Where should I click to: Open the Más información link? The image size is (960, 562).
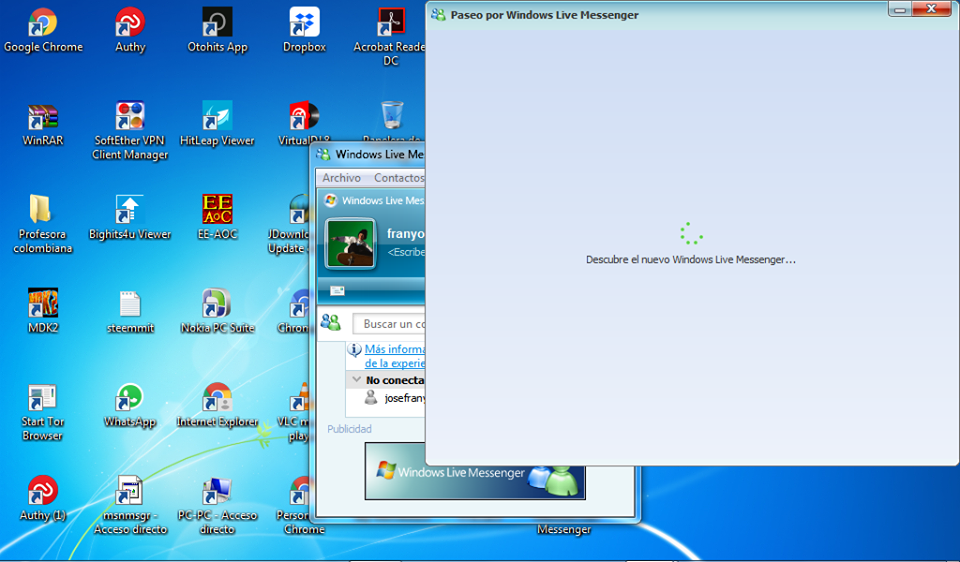tap(394, 356)
